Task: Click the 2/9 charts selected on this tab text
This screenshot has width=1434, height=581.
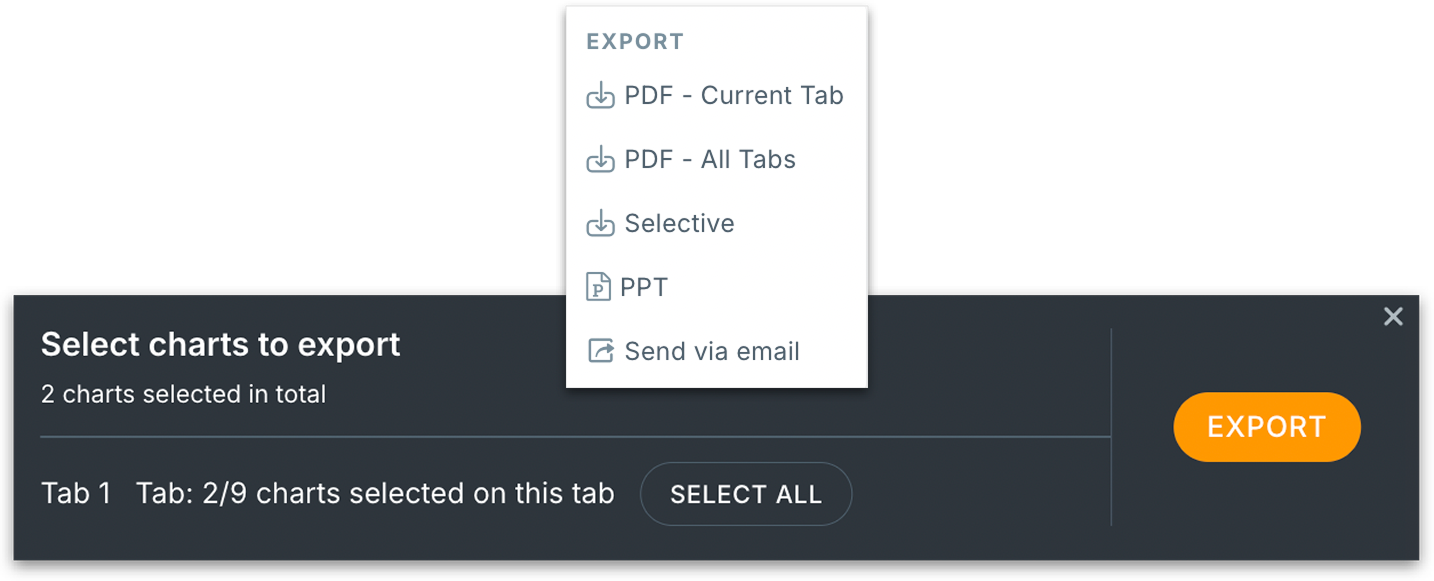Action: (375, 494)
